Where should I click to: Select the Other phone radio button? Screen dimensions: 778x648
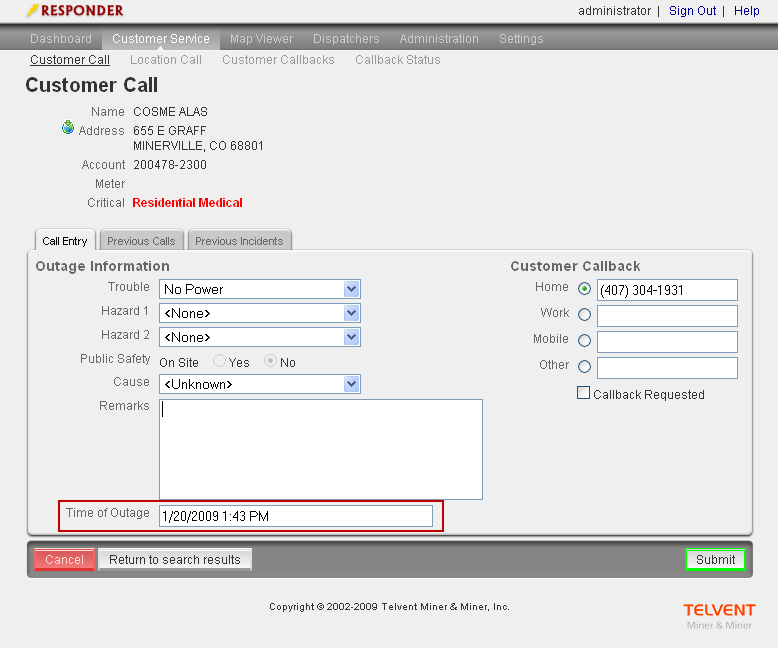click(x=585, y=367)
